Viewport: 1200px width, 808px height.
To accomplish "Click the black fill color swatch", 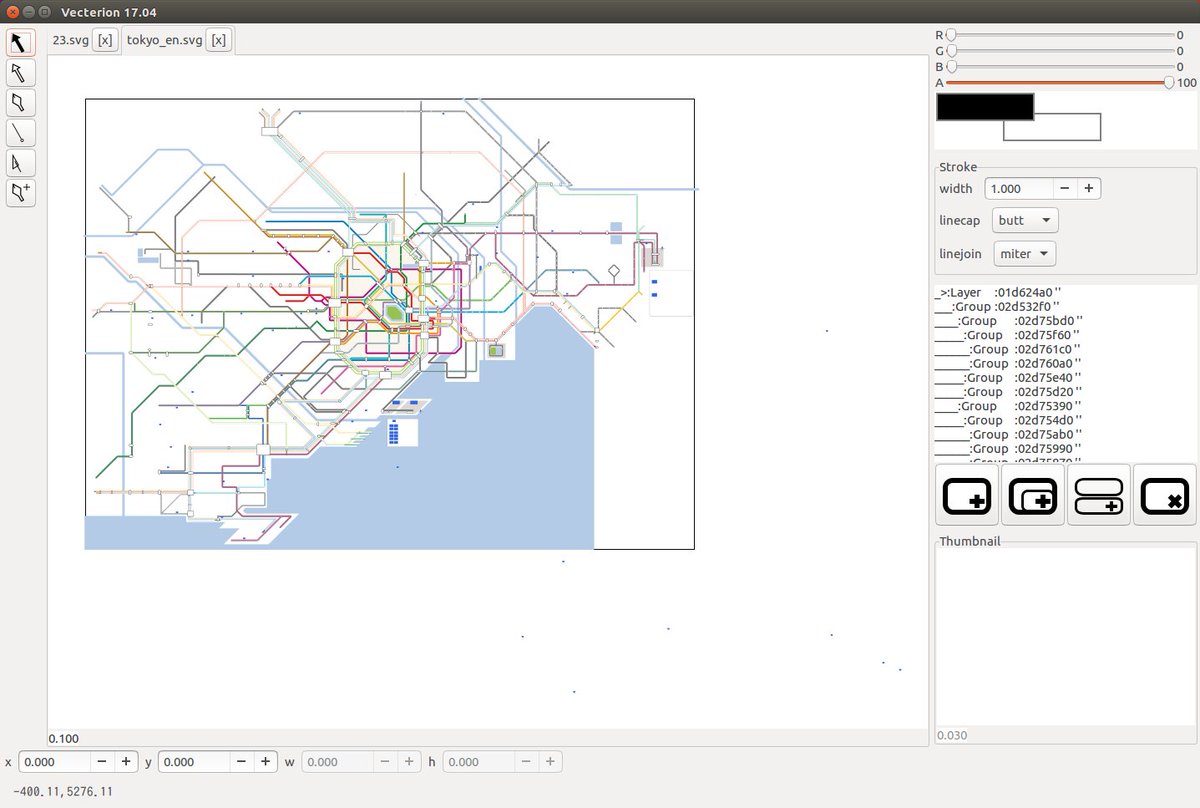I will [985, 107].
